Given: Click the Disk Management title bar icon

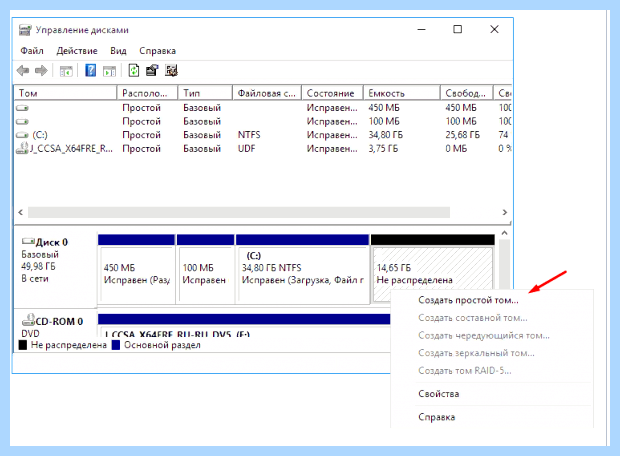Looking at the screenshot, I should (x=25, y=30).
